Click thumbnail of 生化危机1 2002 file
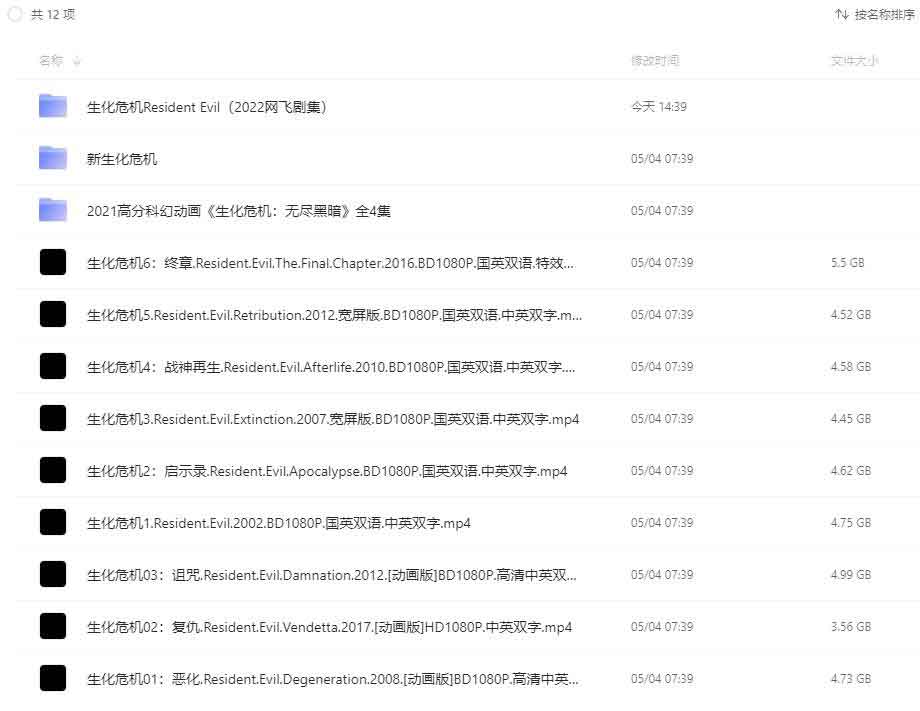The image size is (920, 711). (x=53, y=523)
